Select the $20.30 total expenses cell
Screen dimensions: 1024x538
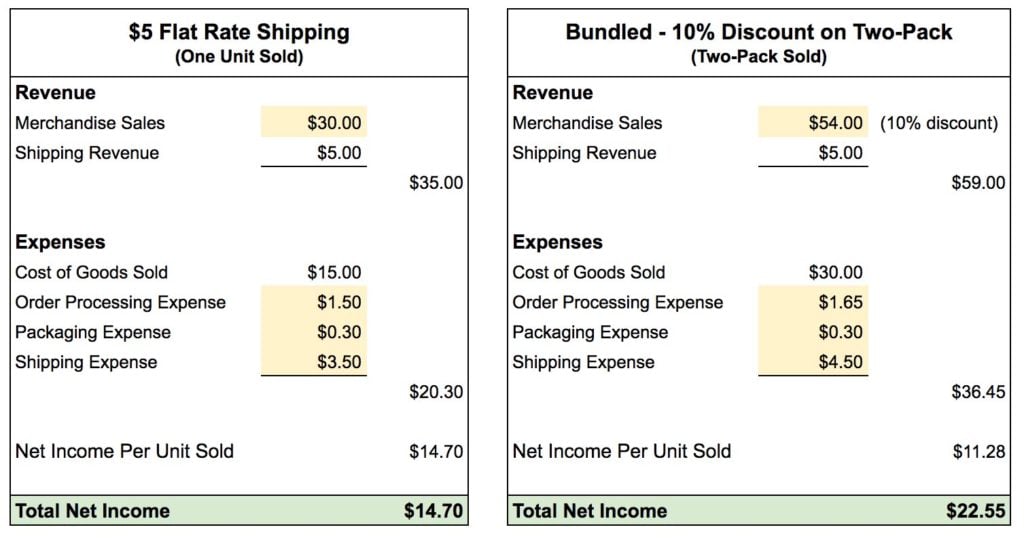click(x=436, y=392)
